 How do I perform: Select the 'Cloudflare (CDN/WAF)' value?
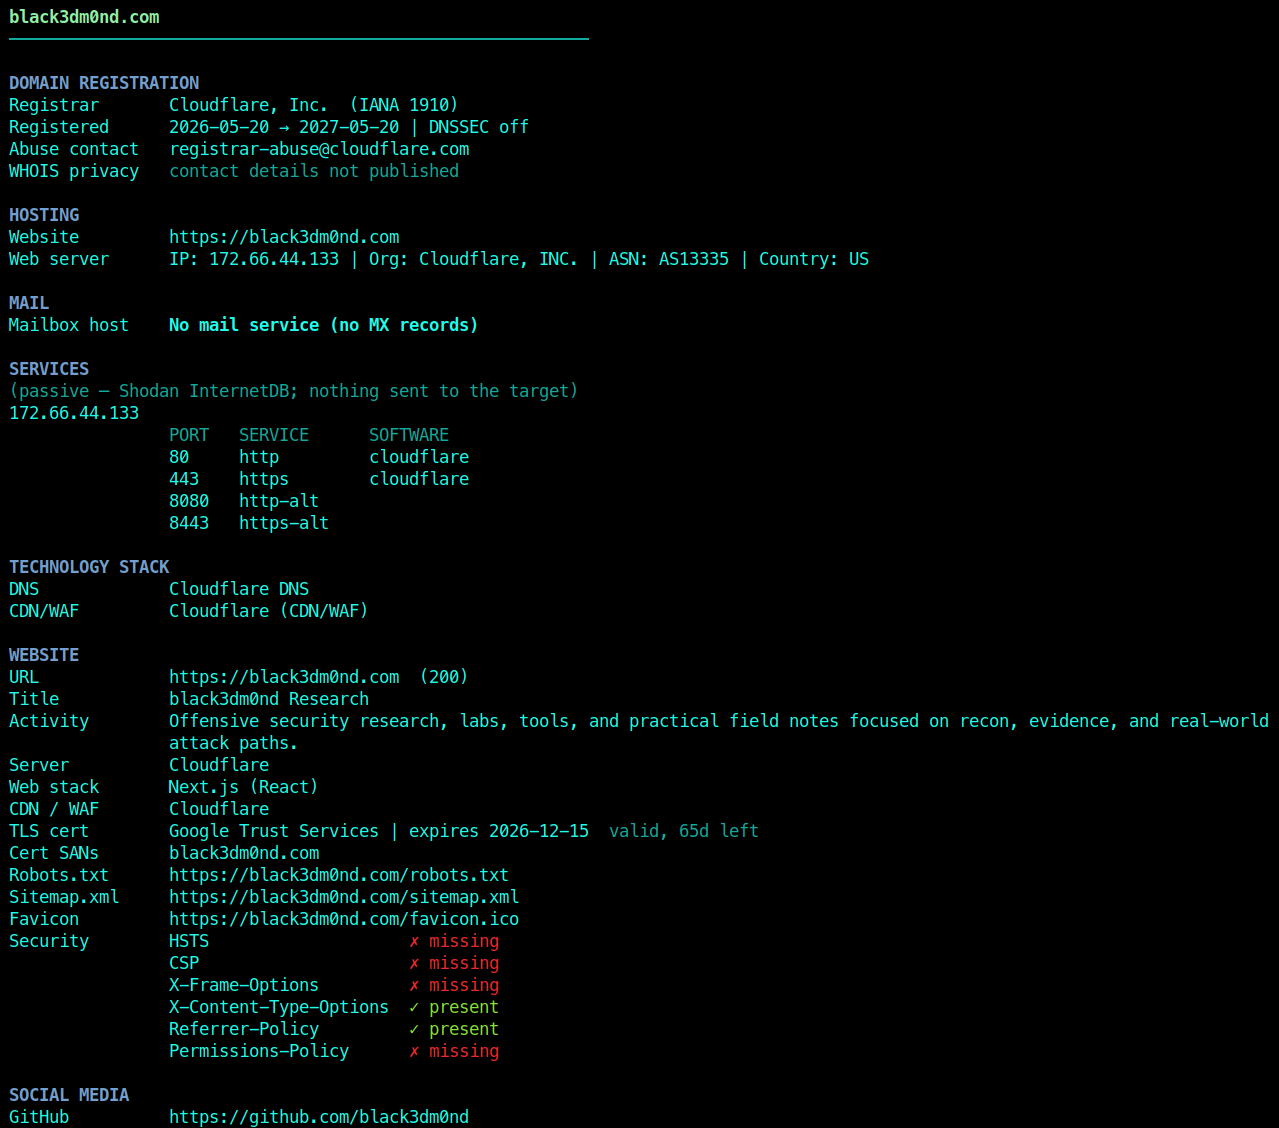pyautogui.click(x=269, y=611)
